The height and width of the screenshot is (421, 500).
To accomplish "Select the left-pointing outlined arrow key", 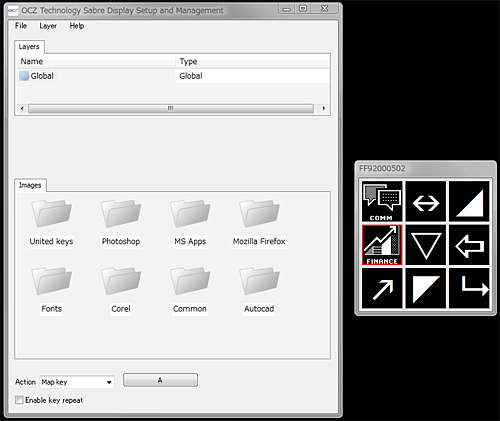I will (469, 245).
